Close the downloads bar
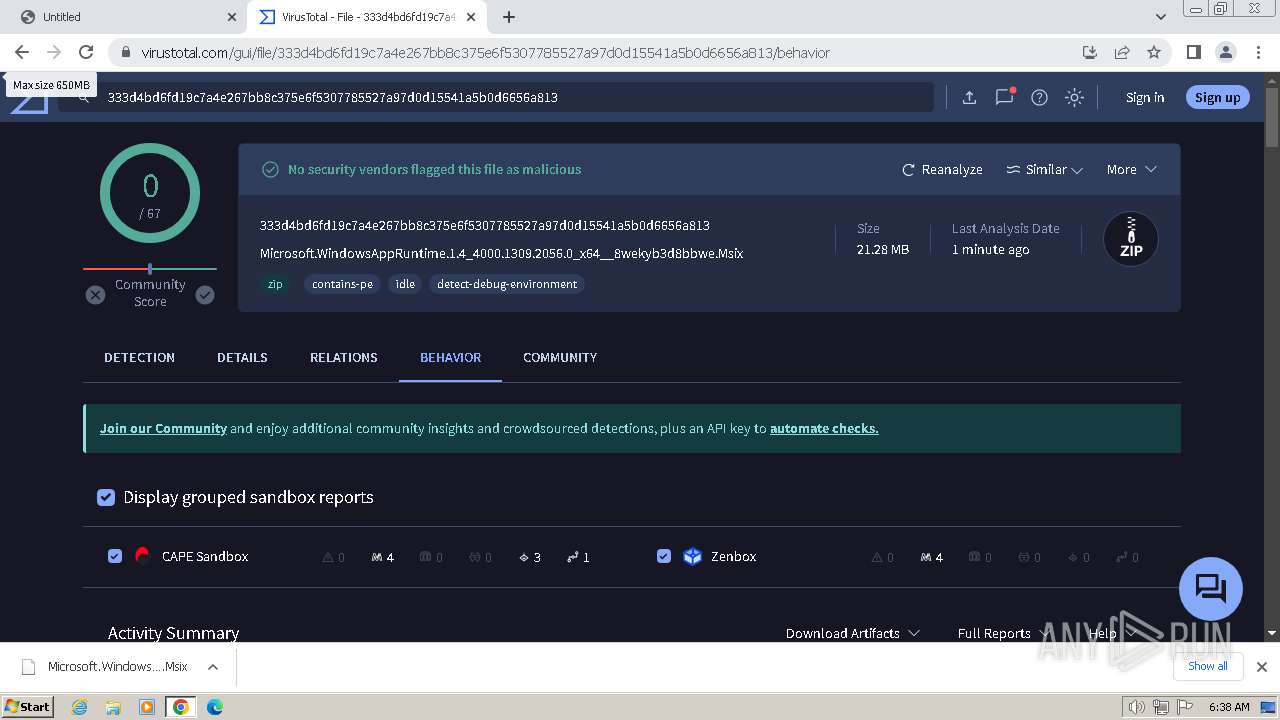The width and height of the screenshot is (1280, 720). tap(1262, 667)
